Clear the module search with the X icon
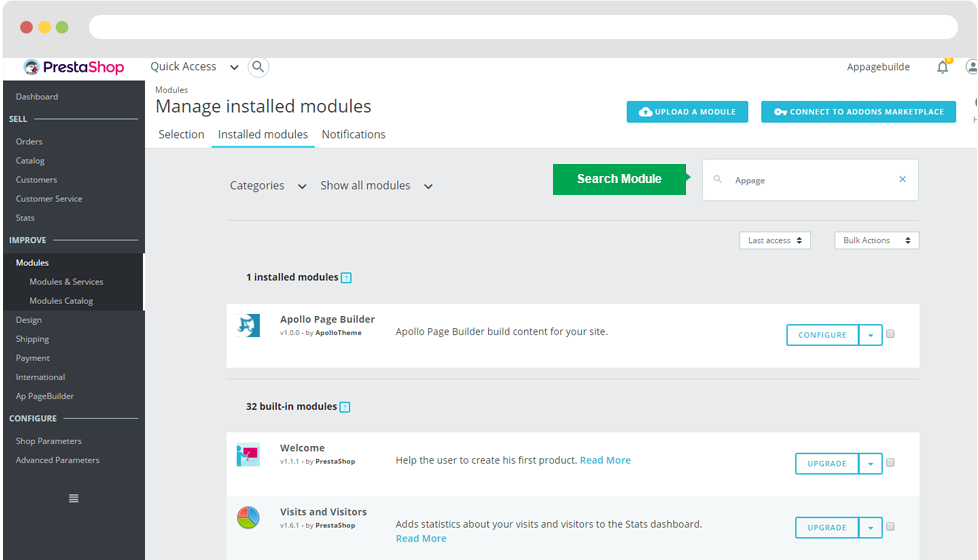978x560 pixels. [903, 180]
